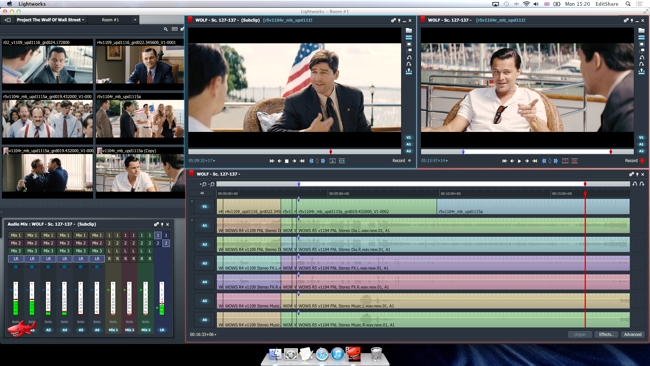Click the Spotlight search icon in the menu bar
Screen dimensions: 650x366
click(x=628, y=4)
